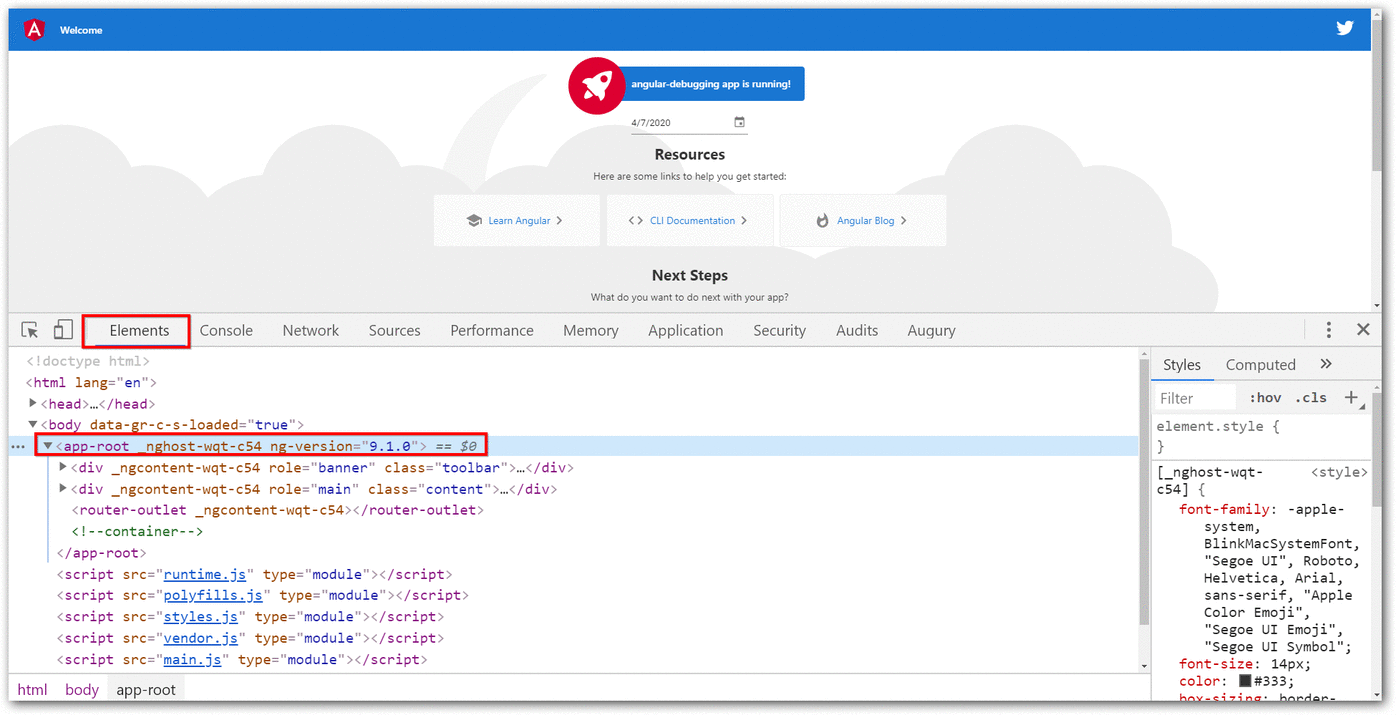Image resolution: width=1397 pixels, height=715 pixels.
Task: Click the #333 color swatch
Action: coord(1245,681)
